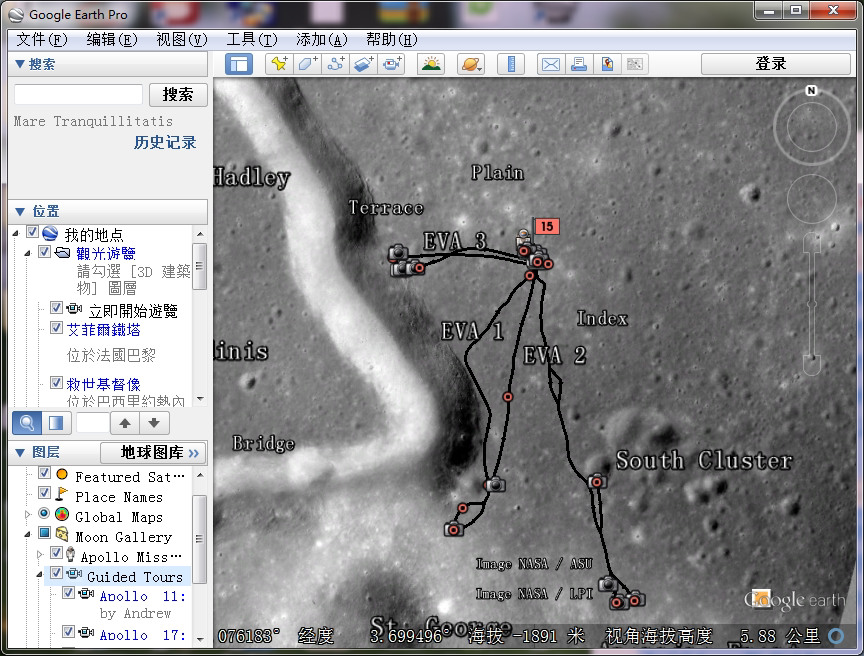Open the 视图(V) menu
Image resolution: width=864 pixels, height=656 pixels.
(182, 40)
